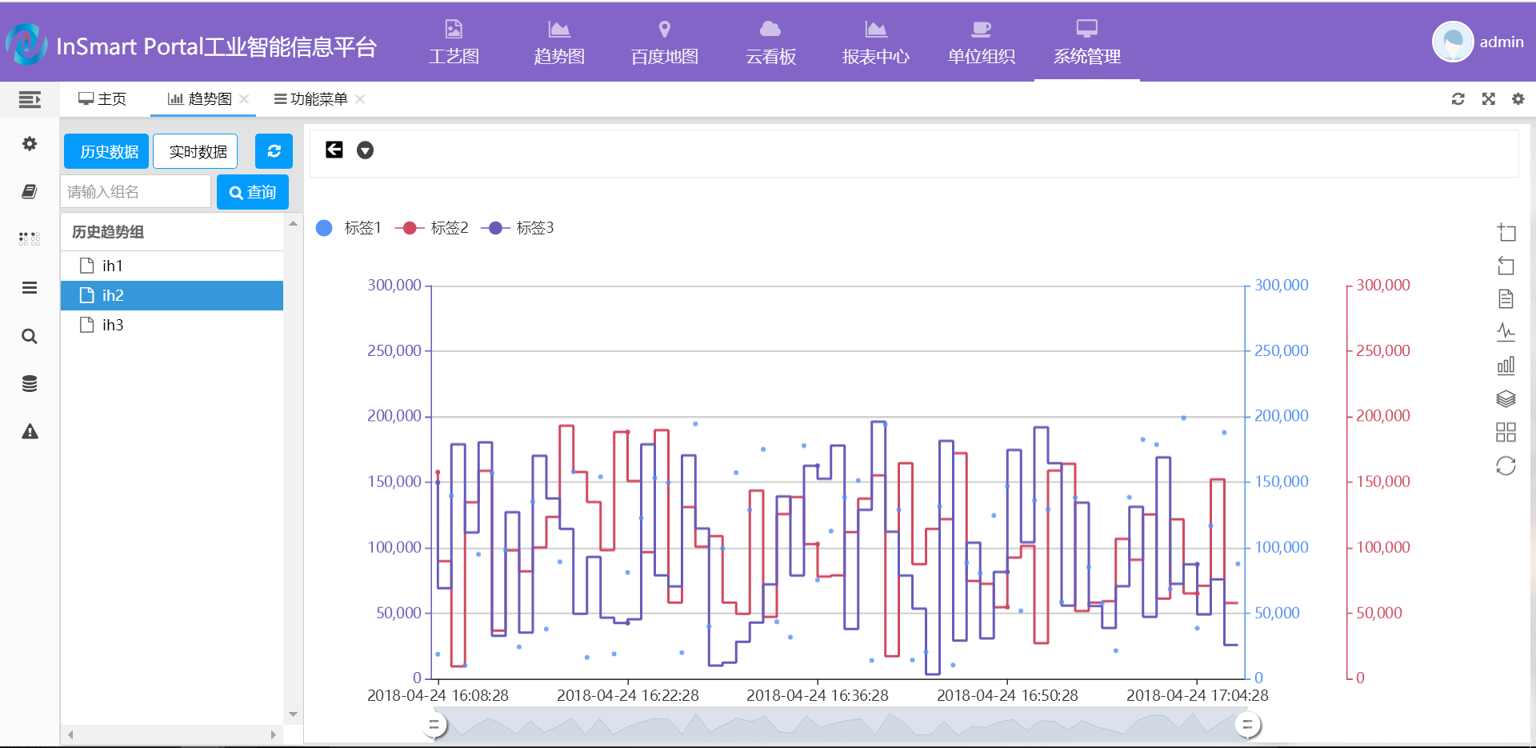Select the 历史数据 button

107,152
